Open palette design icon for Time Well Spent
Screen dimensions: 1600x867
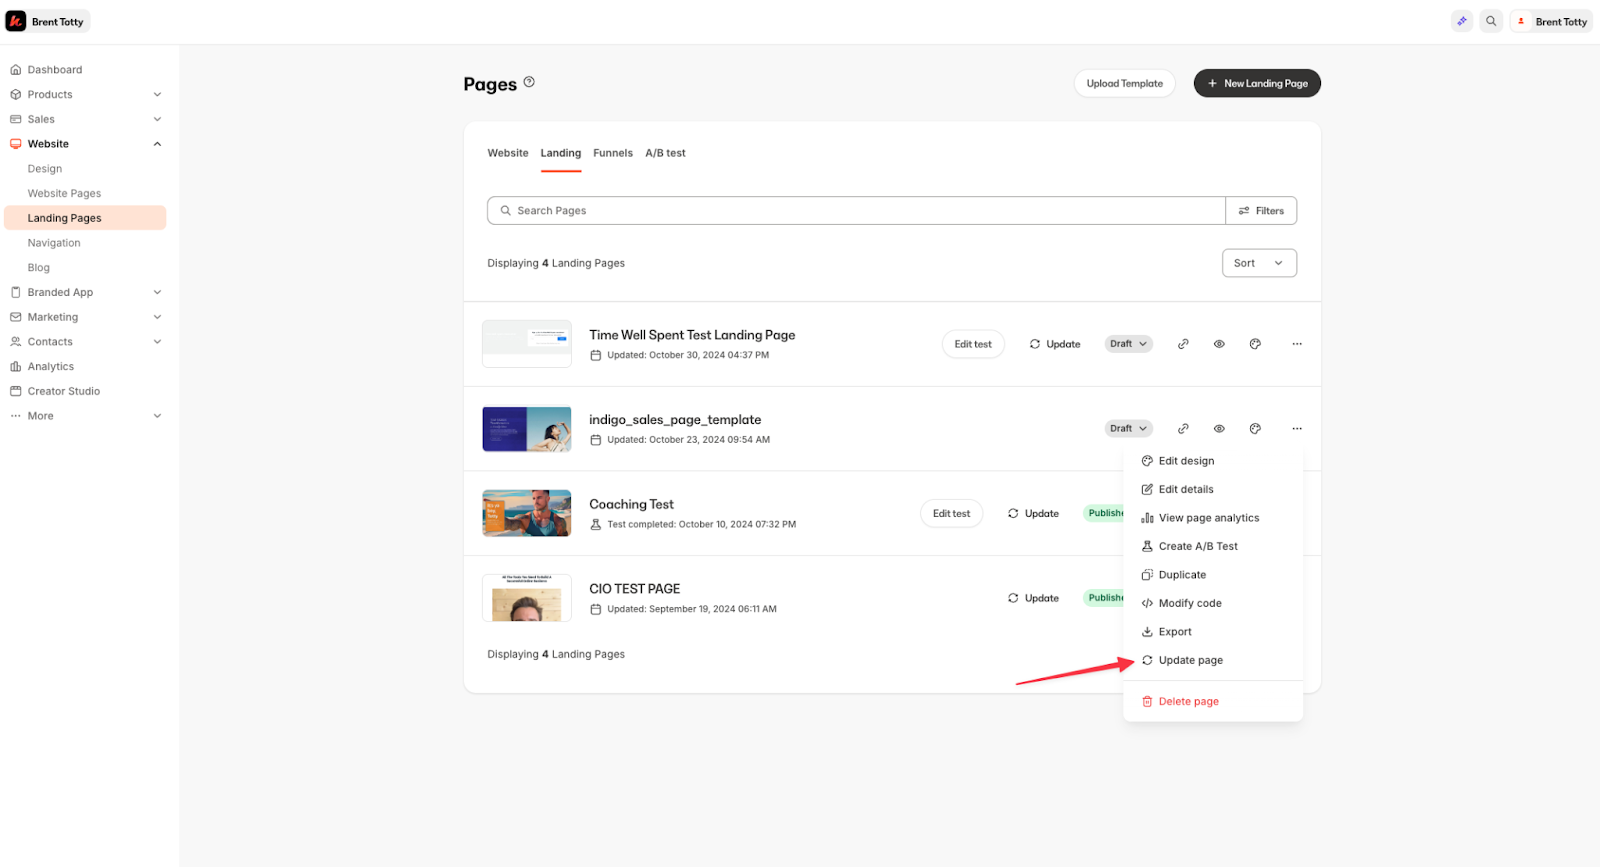[x=1255, y=344]
